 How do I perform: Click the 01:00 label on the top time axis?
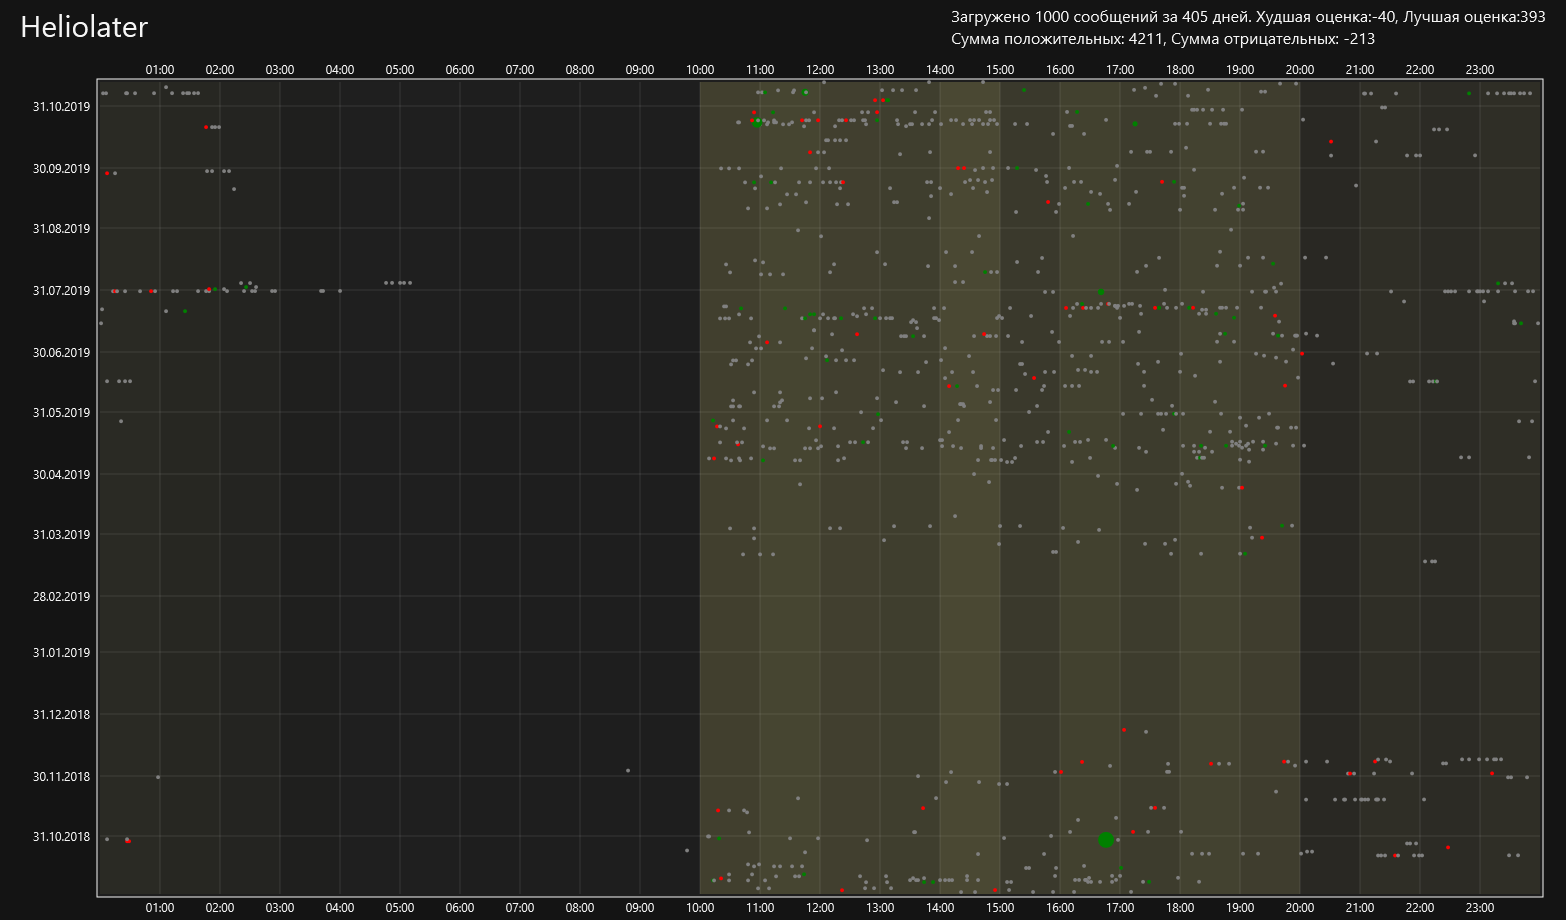pos(160,70)
